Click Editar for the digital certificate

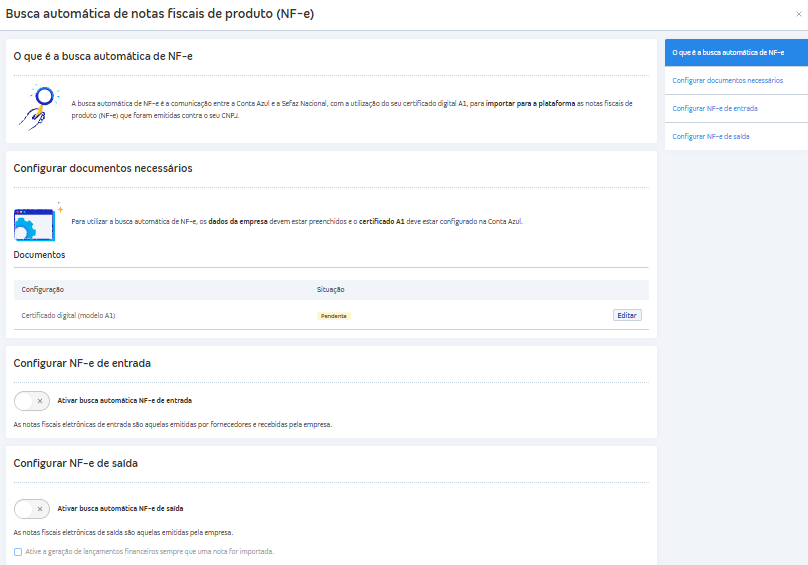click(x=627, y=315)
